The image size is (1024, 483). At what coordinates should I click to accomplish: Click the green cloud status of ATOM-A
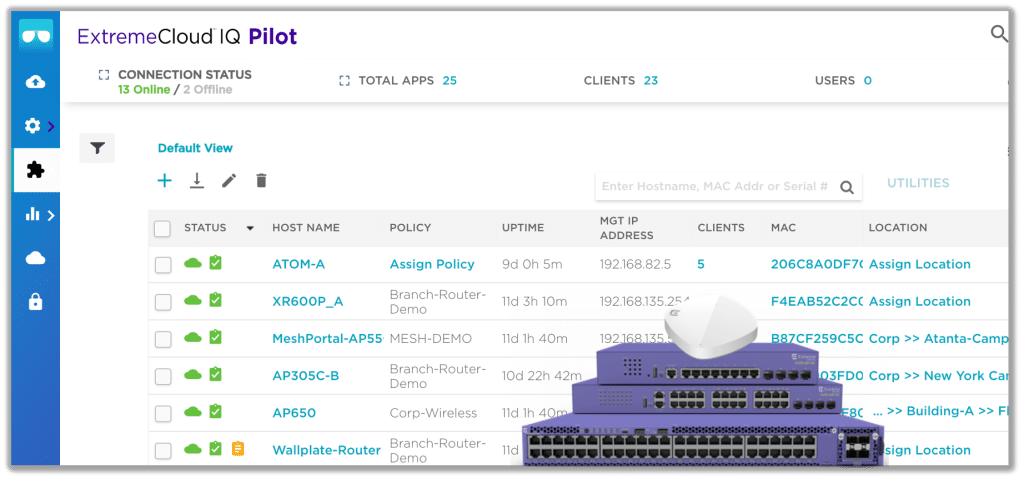pyautogui.click(x=193, y=263)
